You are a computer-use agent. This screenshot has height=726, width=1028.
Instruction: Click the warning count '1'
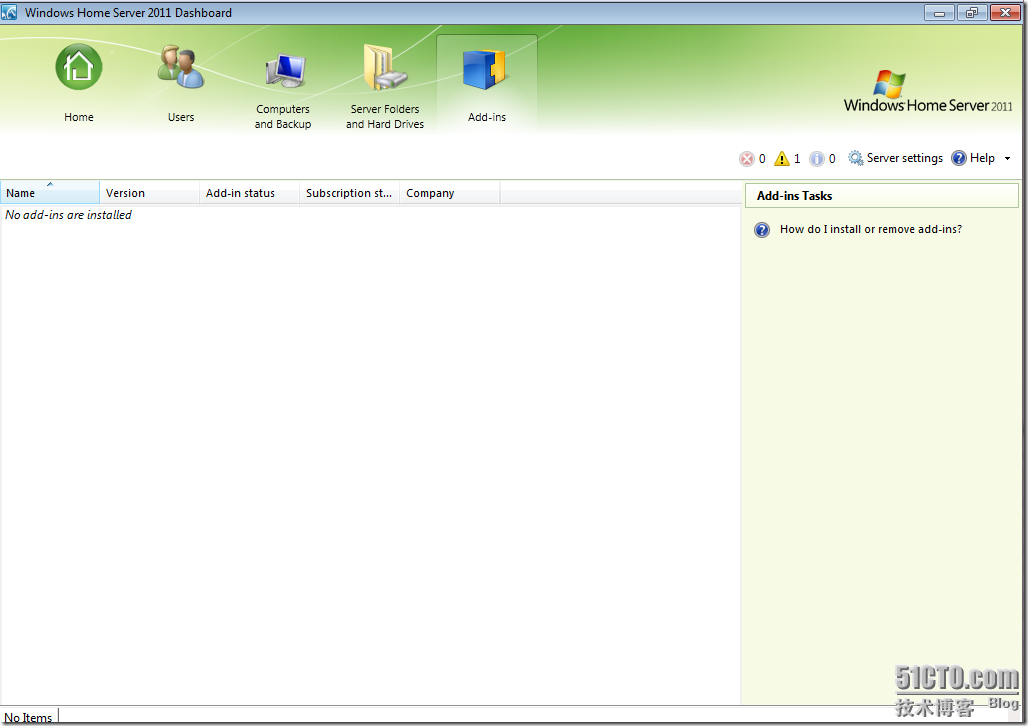pos(797,159)
